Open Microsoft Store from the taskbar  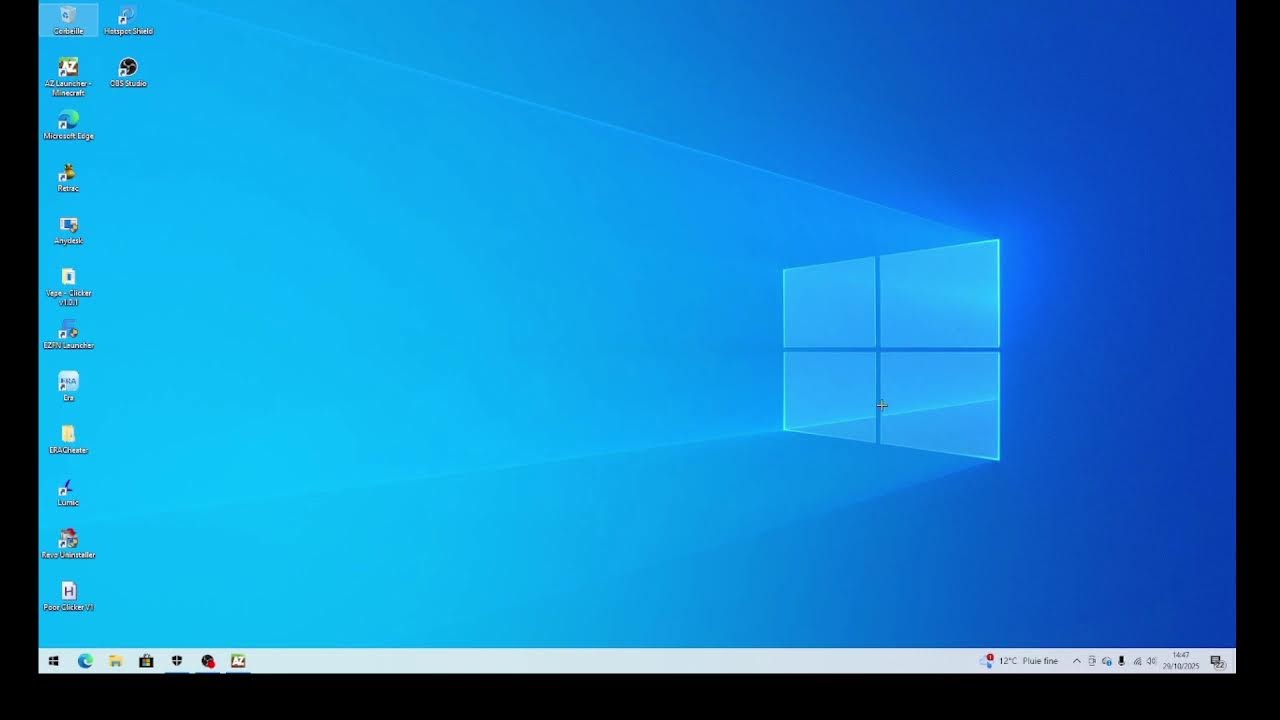[146, 661]
